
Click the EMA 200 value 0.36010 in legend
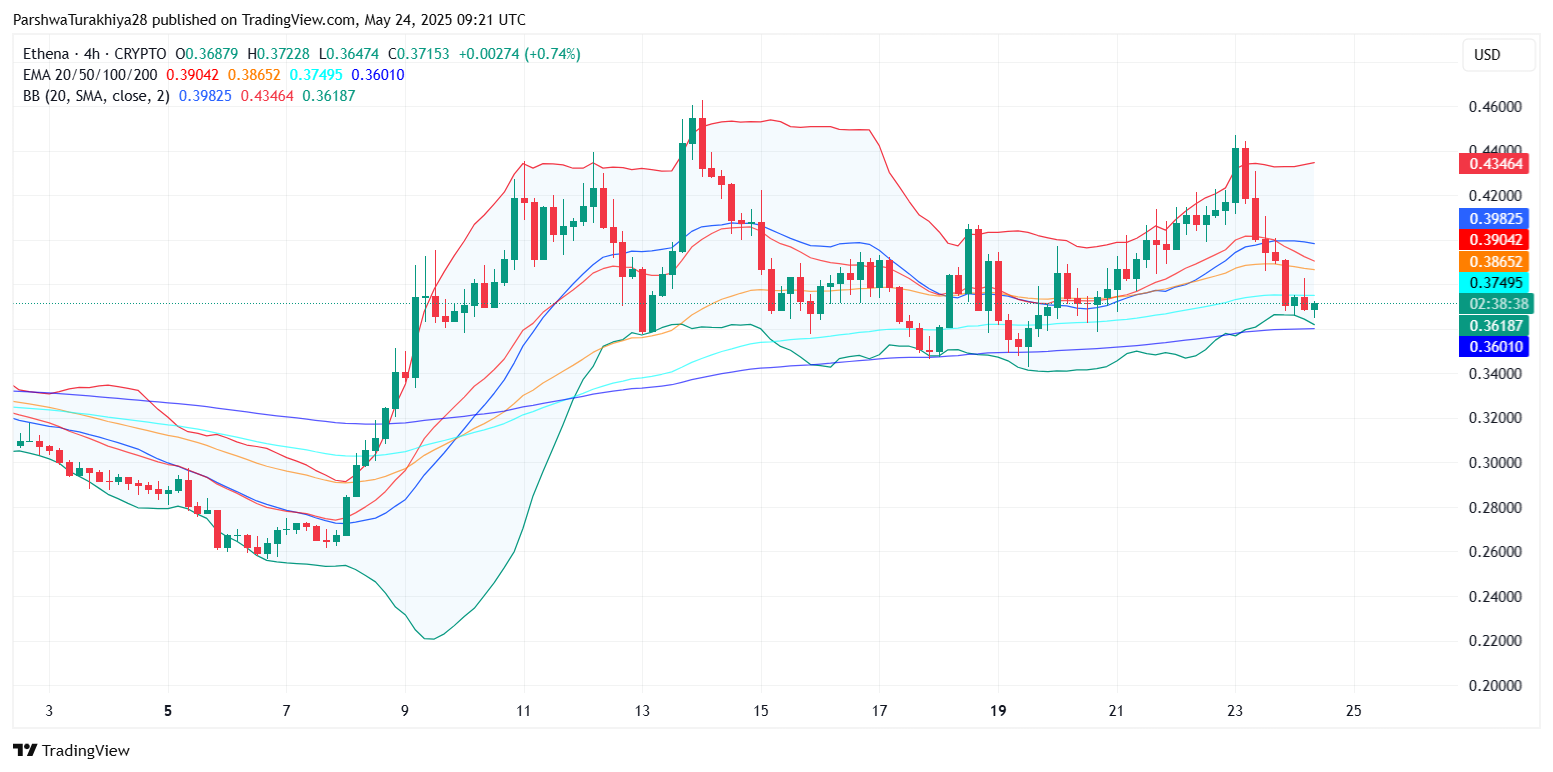[x=377, y=75]
